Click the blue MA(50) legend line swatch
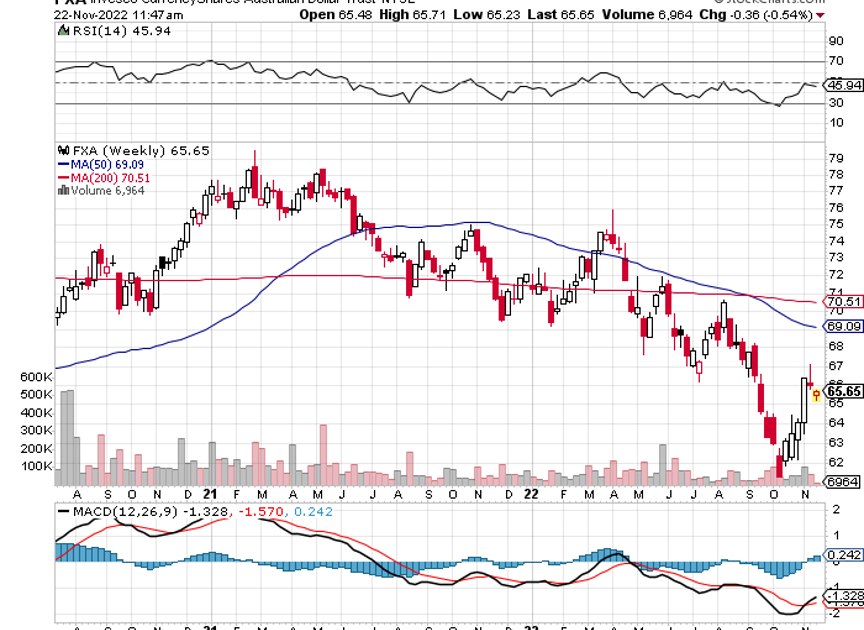This screenshot has width=864, height=630. 62,164
